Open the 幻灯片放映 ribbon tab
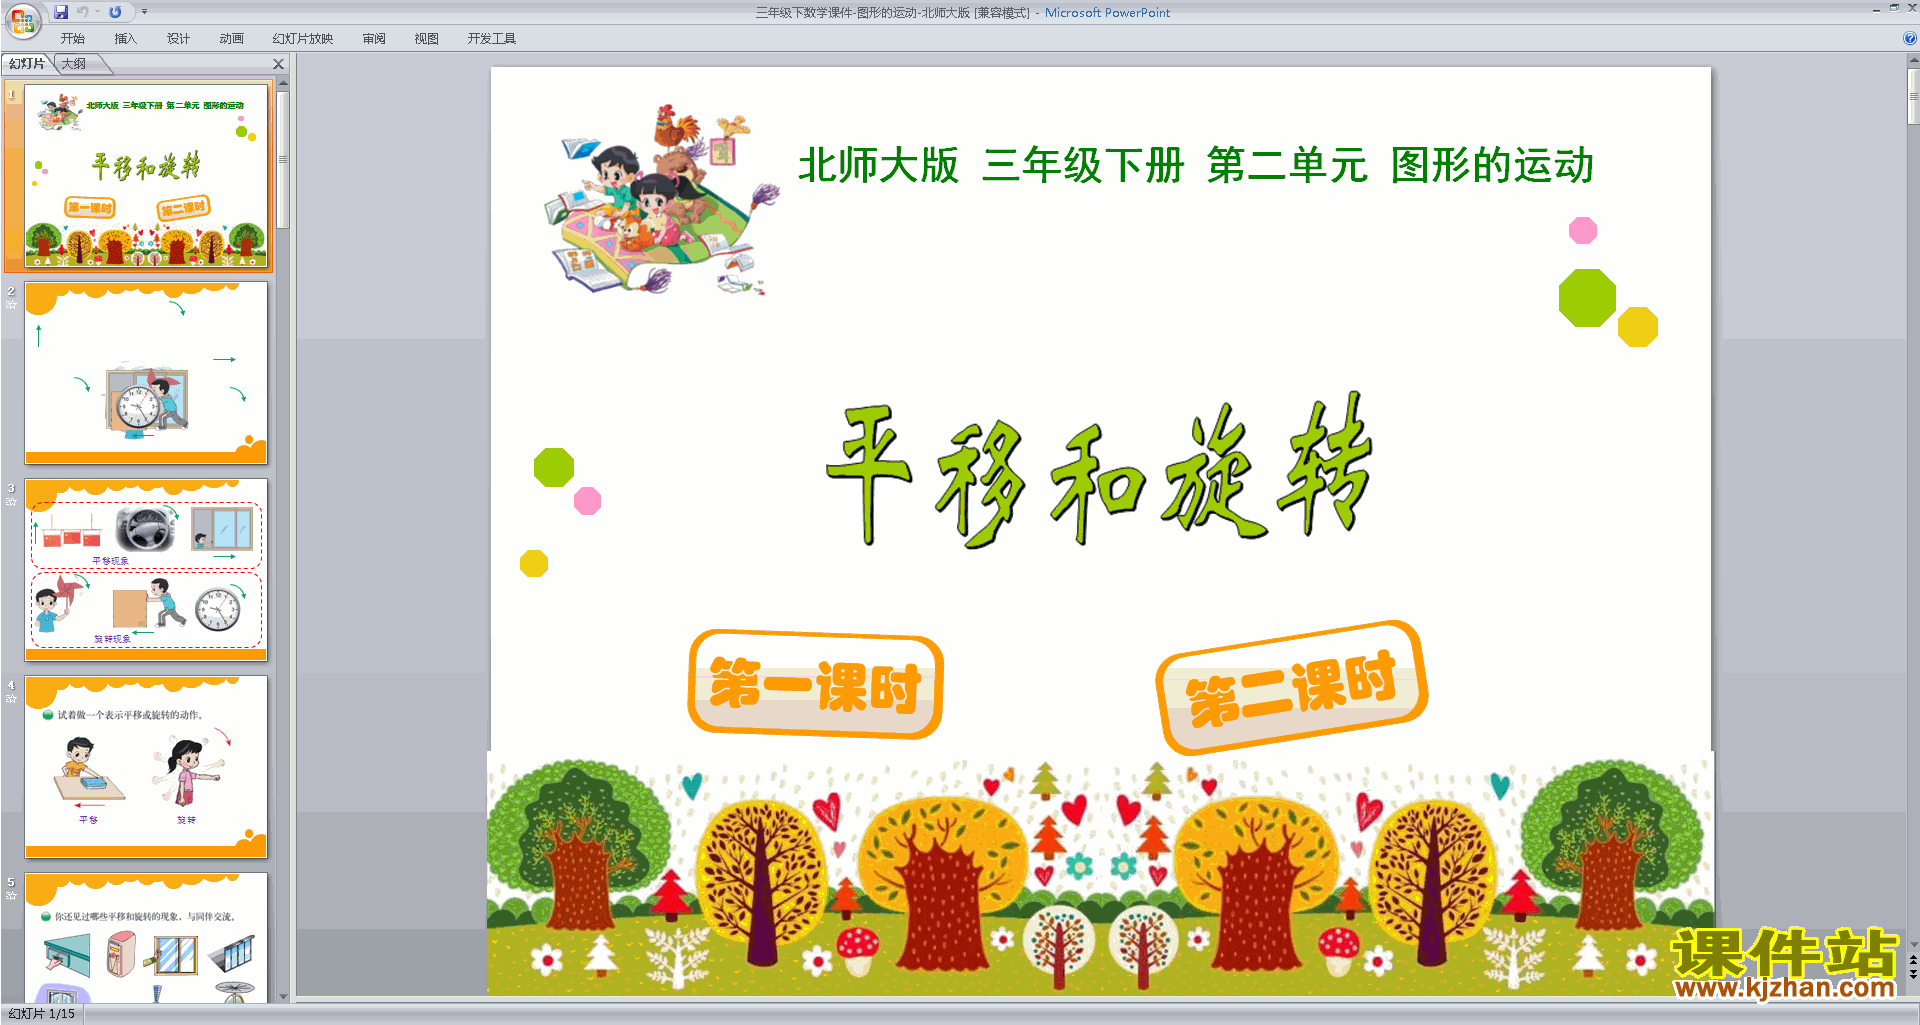The width and height of the screenshot is (1920, 1025). (x=303, y=39)
